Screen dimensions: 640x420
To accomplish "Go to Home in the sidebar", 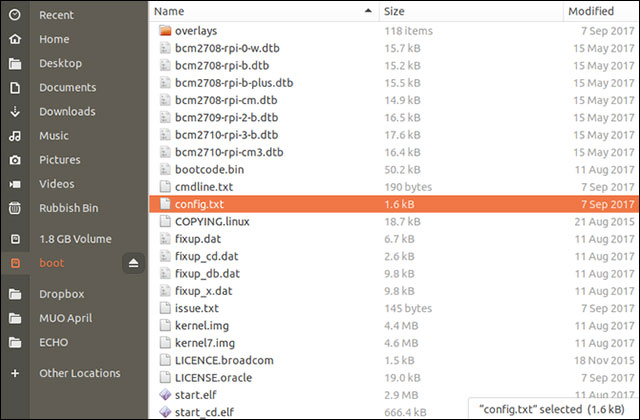I will [54, 39].
